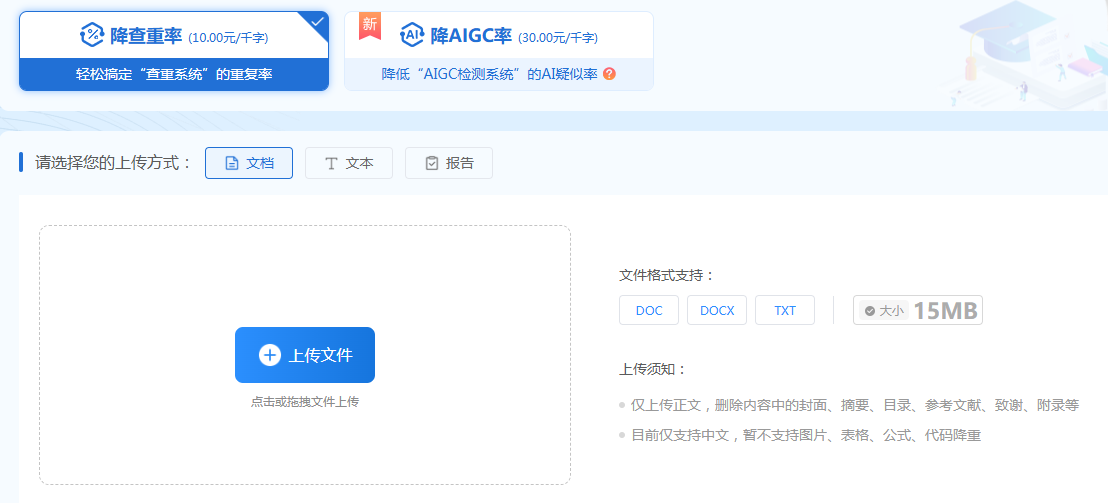Choose 报告 upload method
Viewport: 1108px width, 503px height.
[x=449, y=163]
